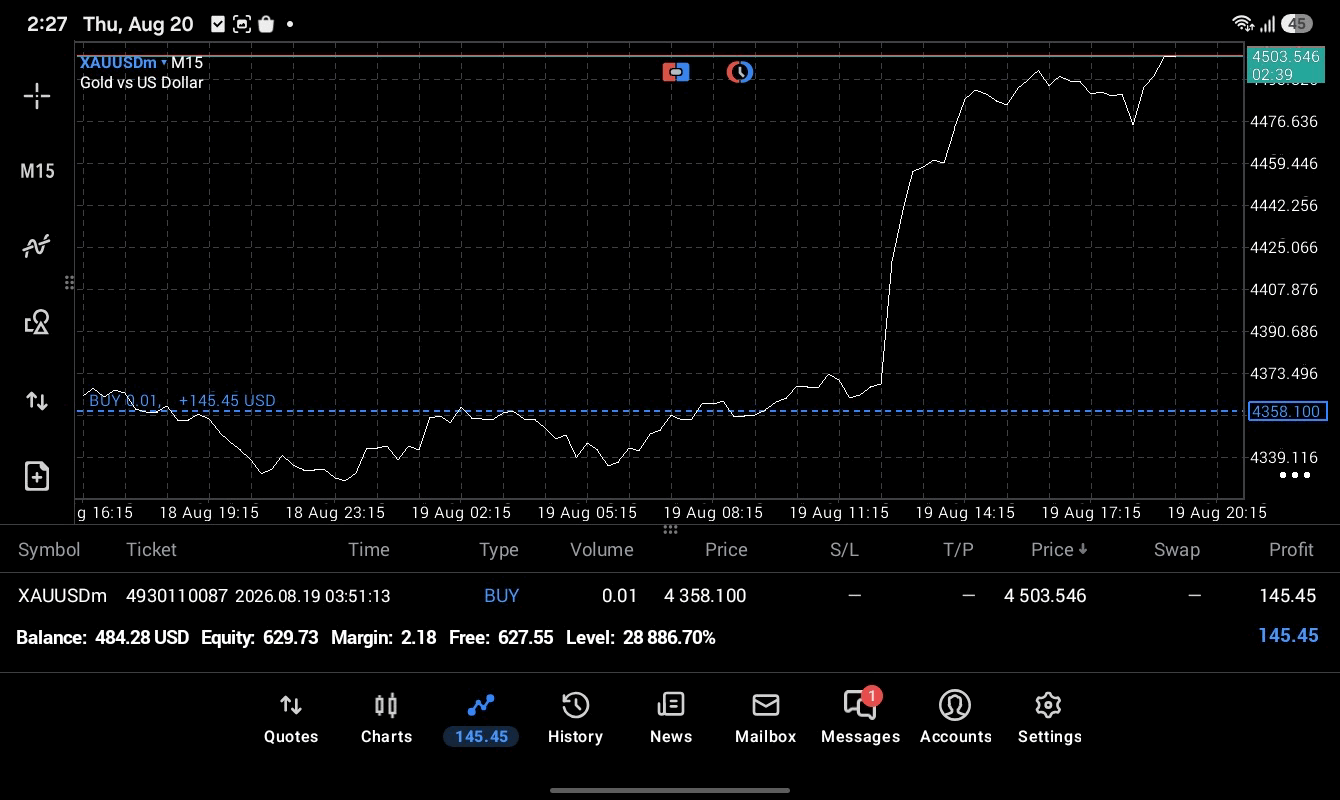Screen dimensions: 1340x800
Task: Tap the blue-red link icon on chart
Action: [x=676, y=72]
